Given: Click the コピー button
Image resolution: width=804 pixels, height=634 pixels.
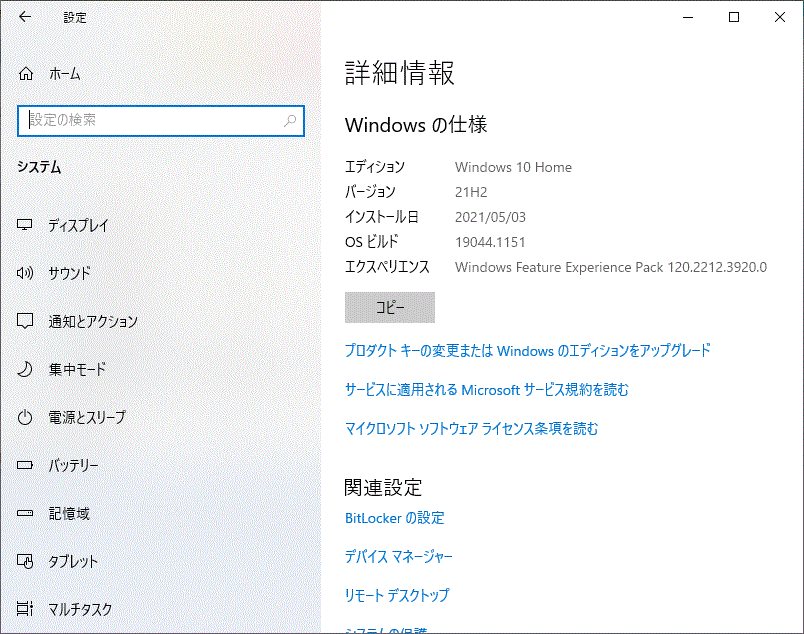Looking at the screenshot, I should coord(390,307).
